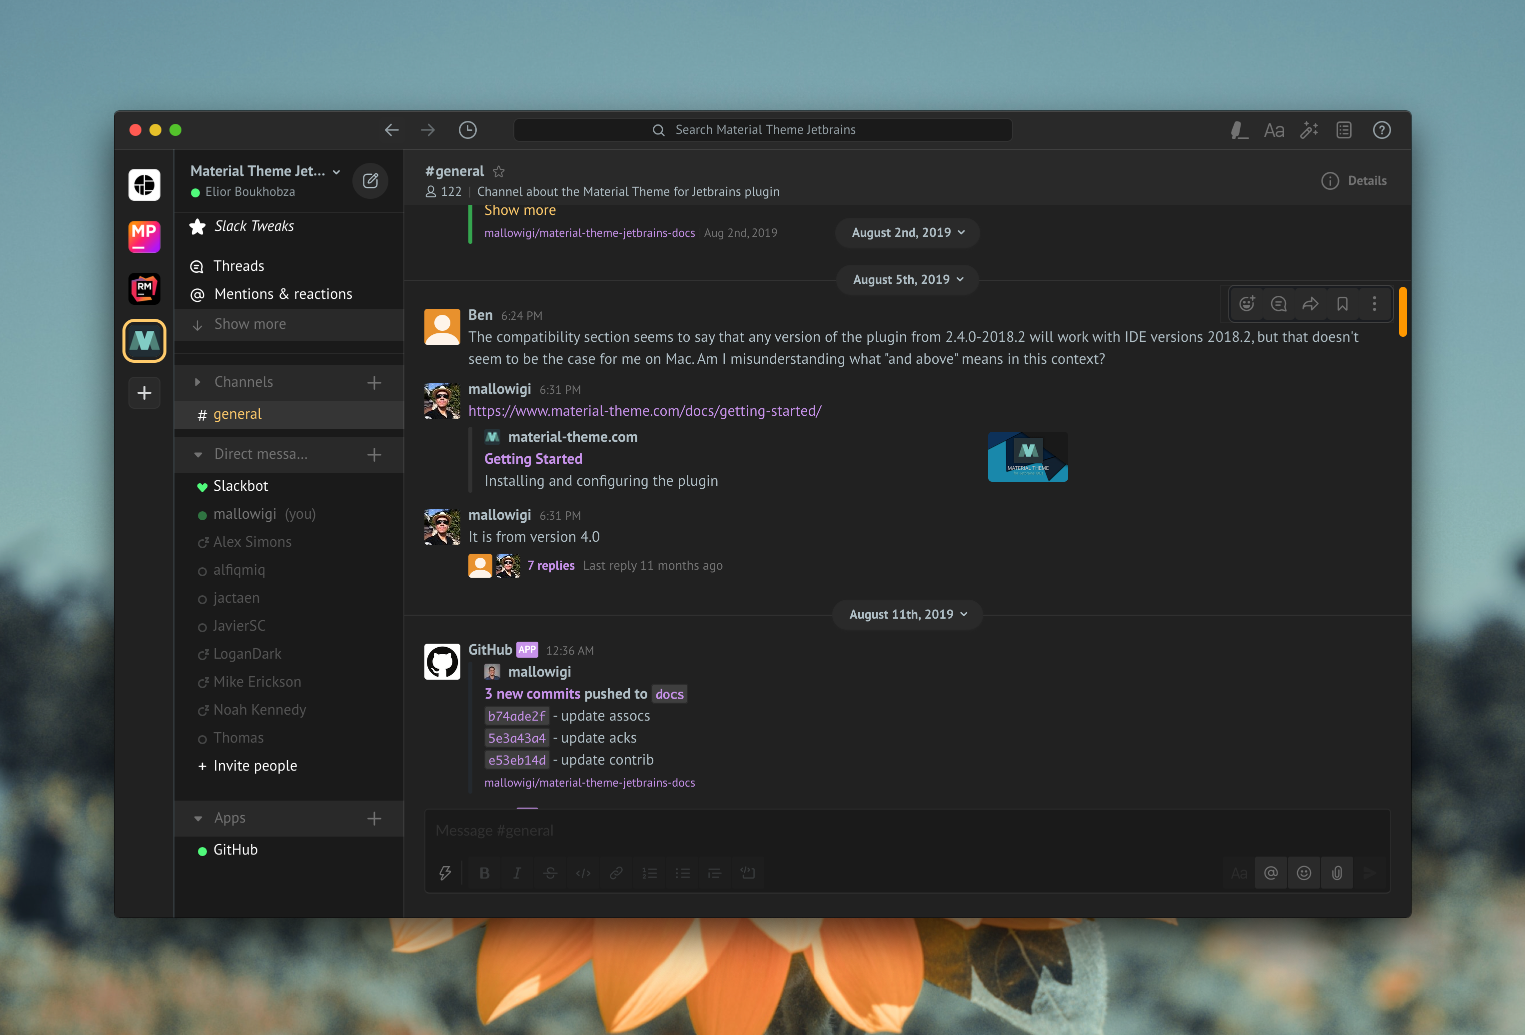This screenshot has width=1525, height=1035.
Task: Go forward with the right arrow
Action: click(x=428, y=130)
